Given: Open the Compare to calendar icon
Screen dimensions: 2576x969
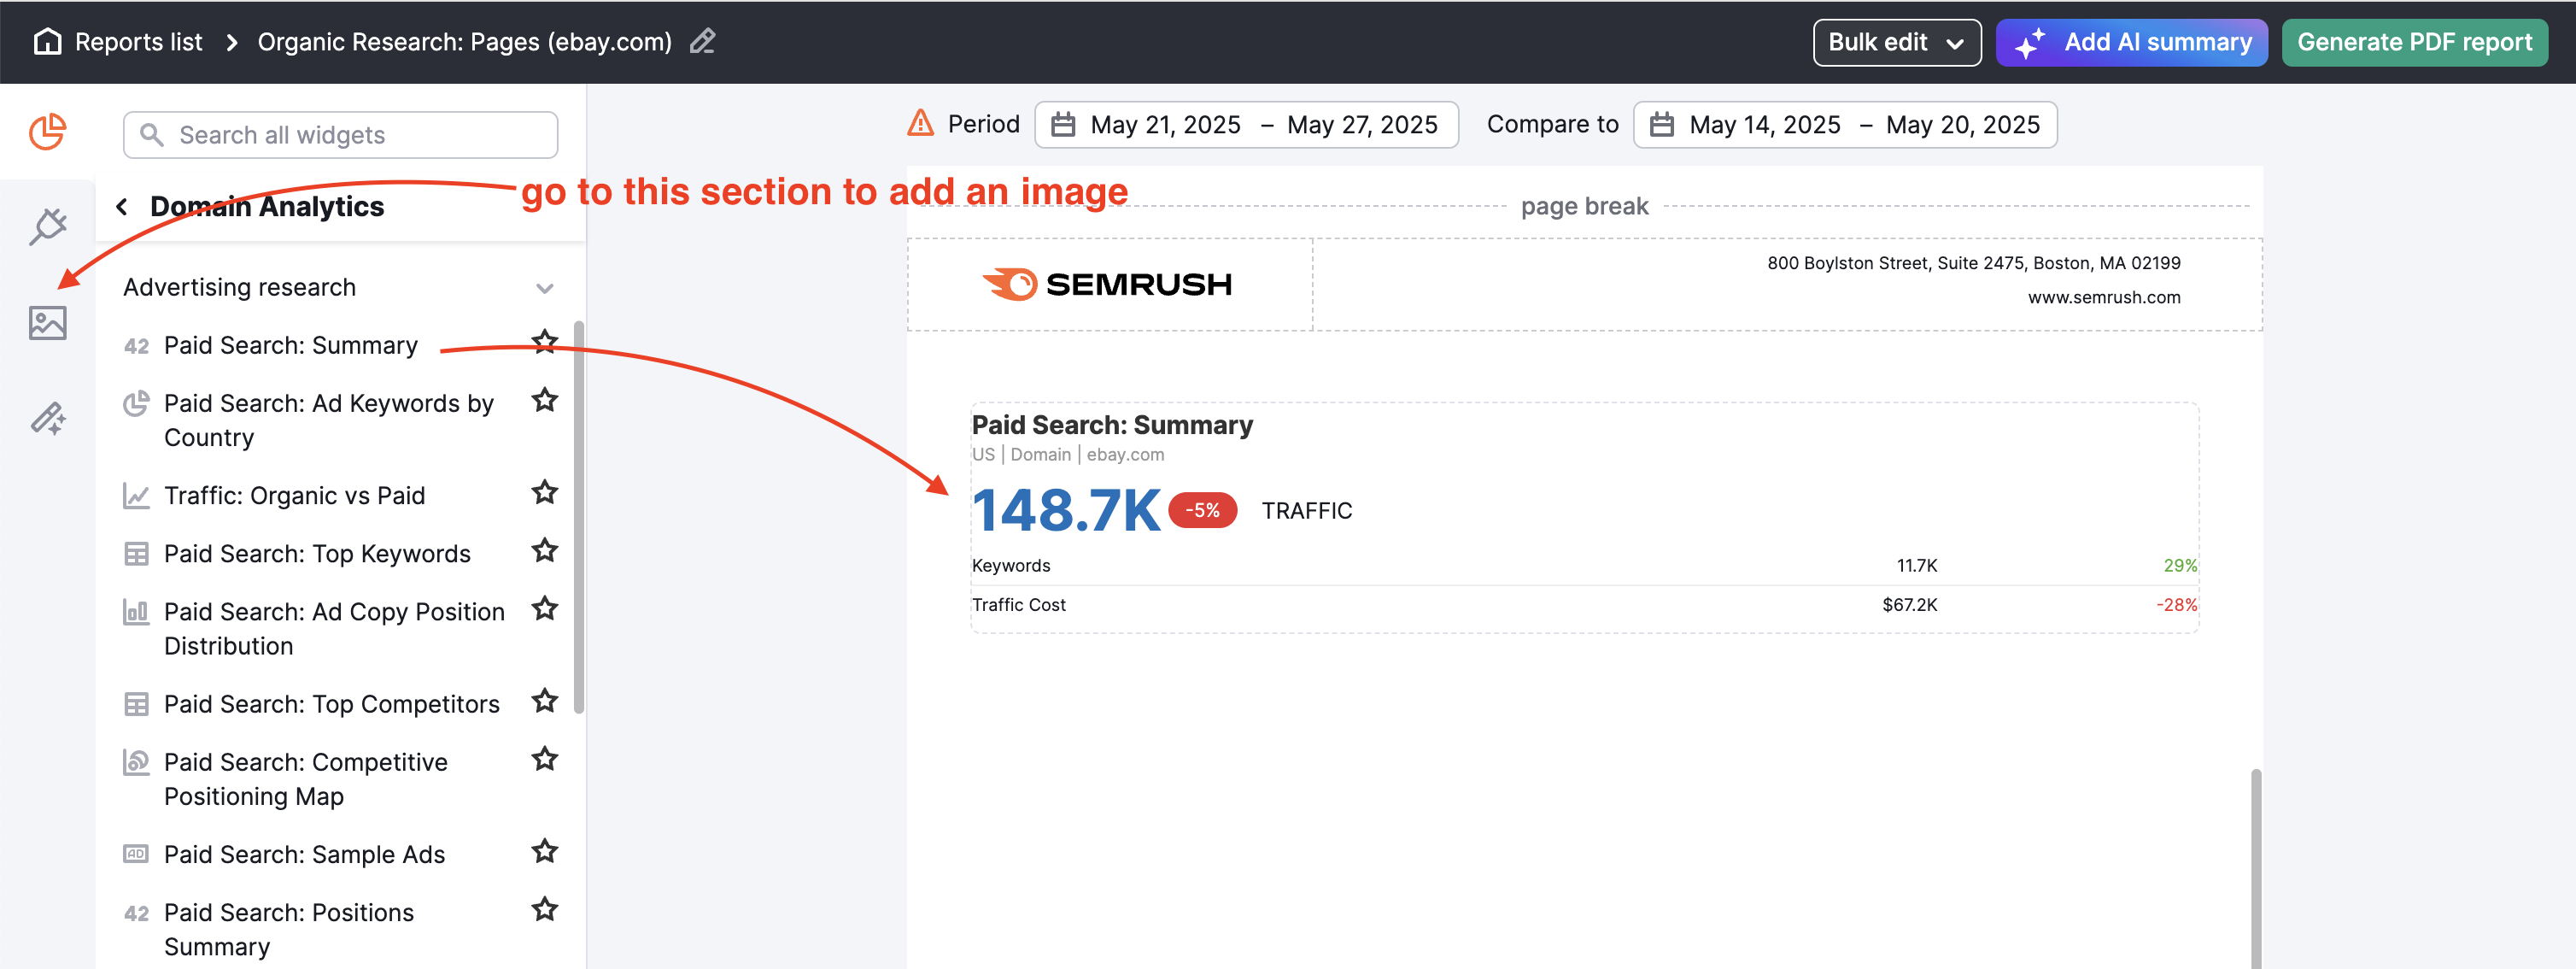Looking at the screenshot, I should (1660, 124).
